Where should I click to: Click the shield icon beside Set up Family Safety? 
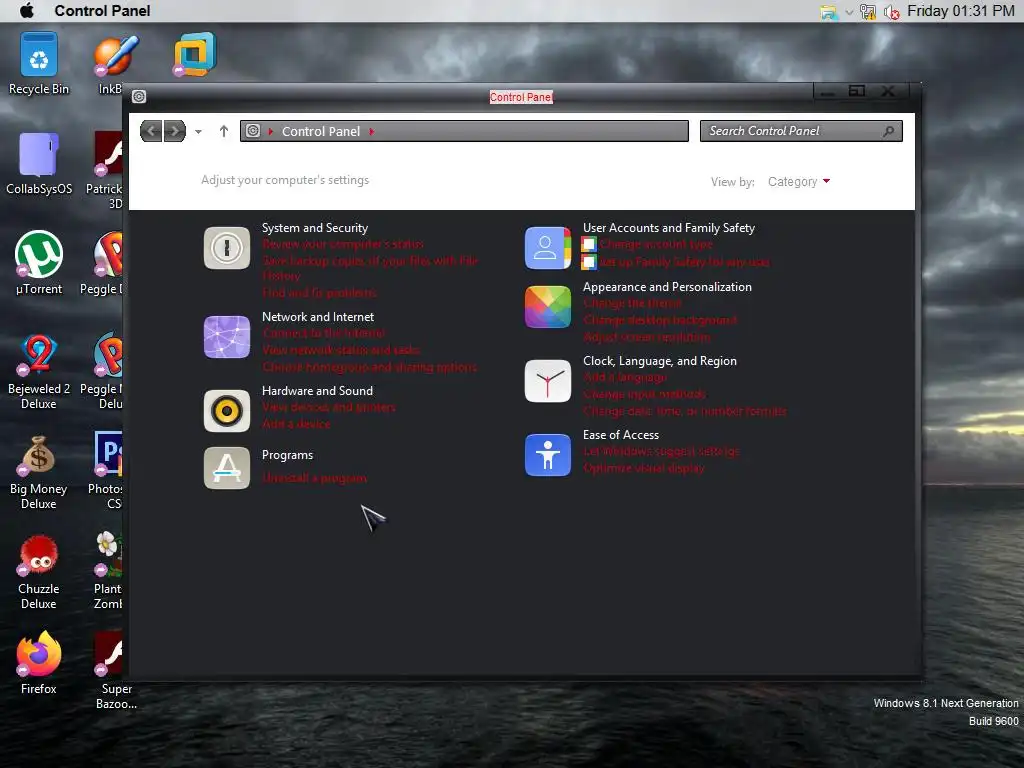[588, 262]
